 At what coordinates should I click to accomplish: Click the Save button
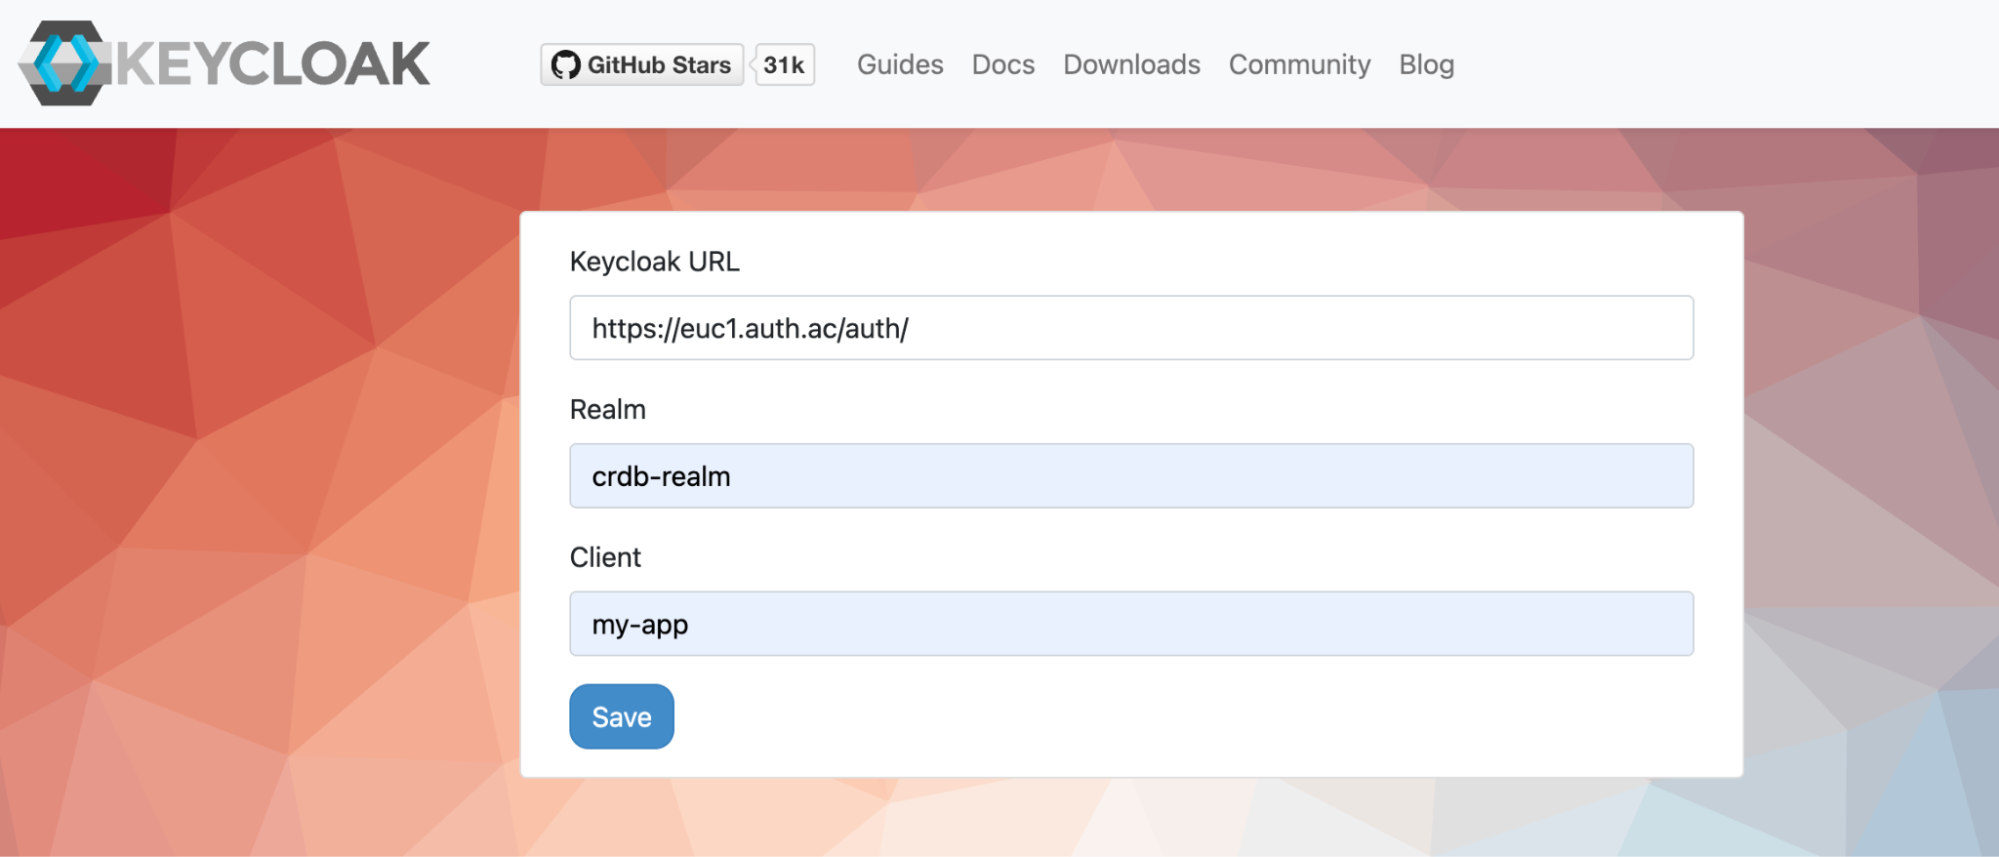621,717
